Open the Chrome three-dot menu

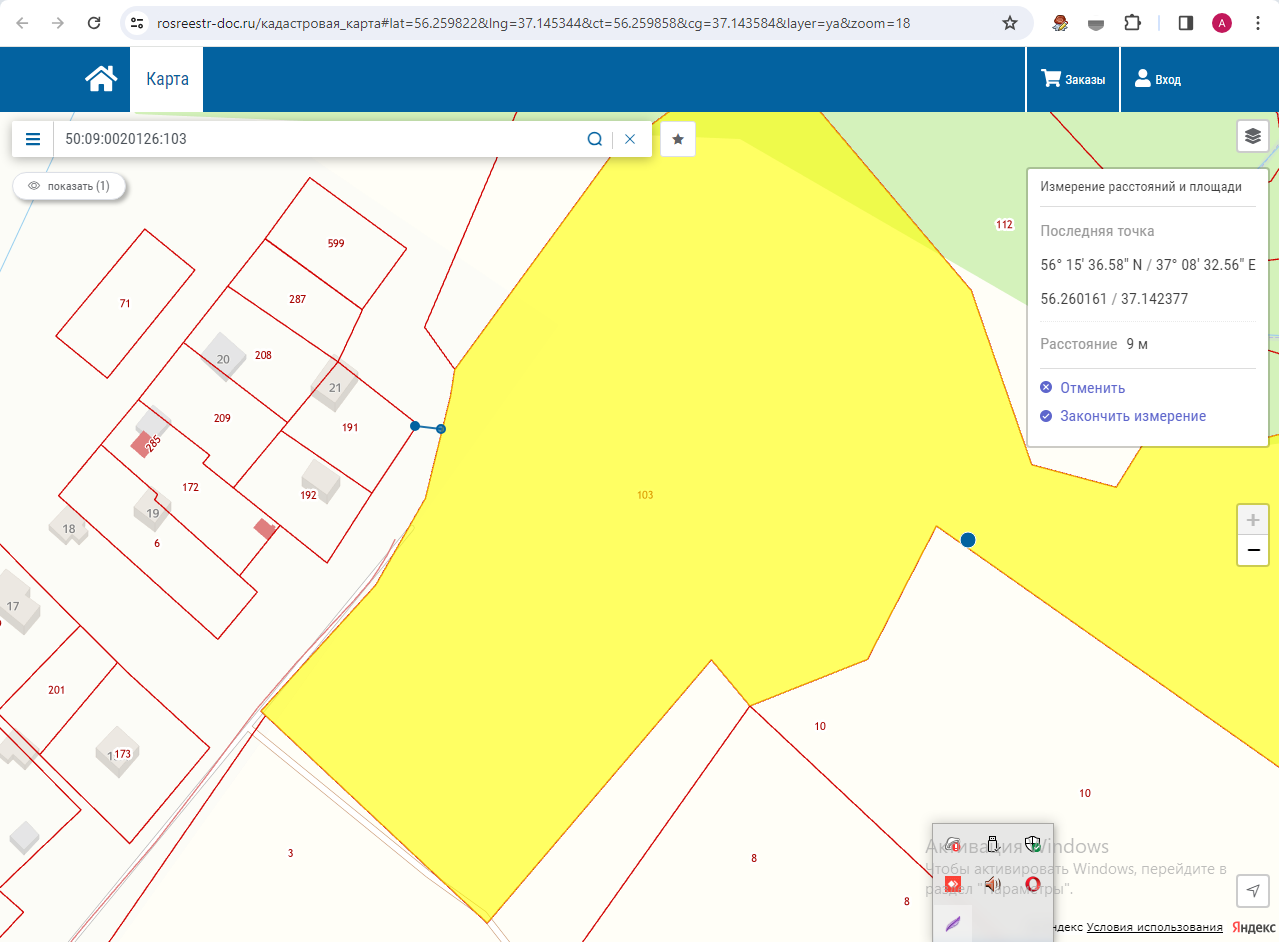tap(1257, 23)
